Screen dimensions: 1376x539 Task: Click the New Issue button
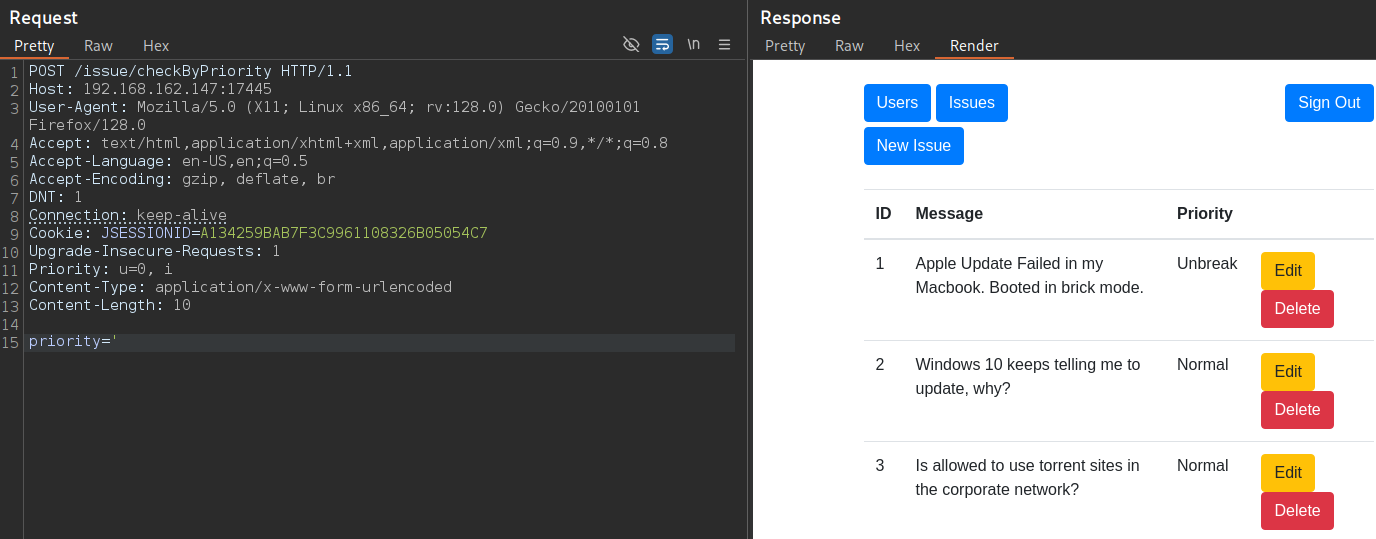914,146
